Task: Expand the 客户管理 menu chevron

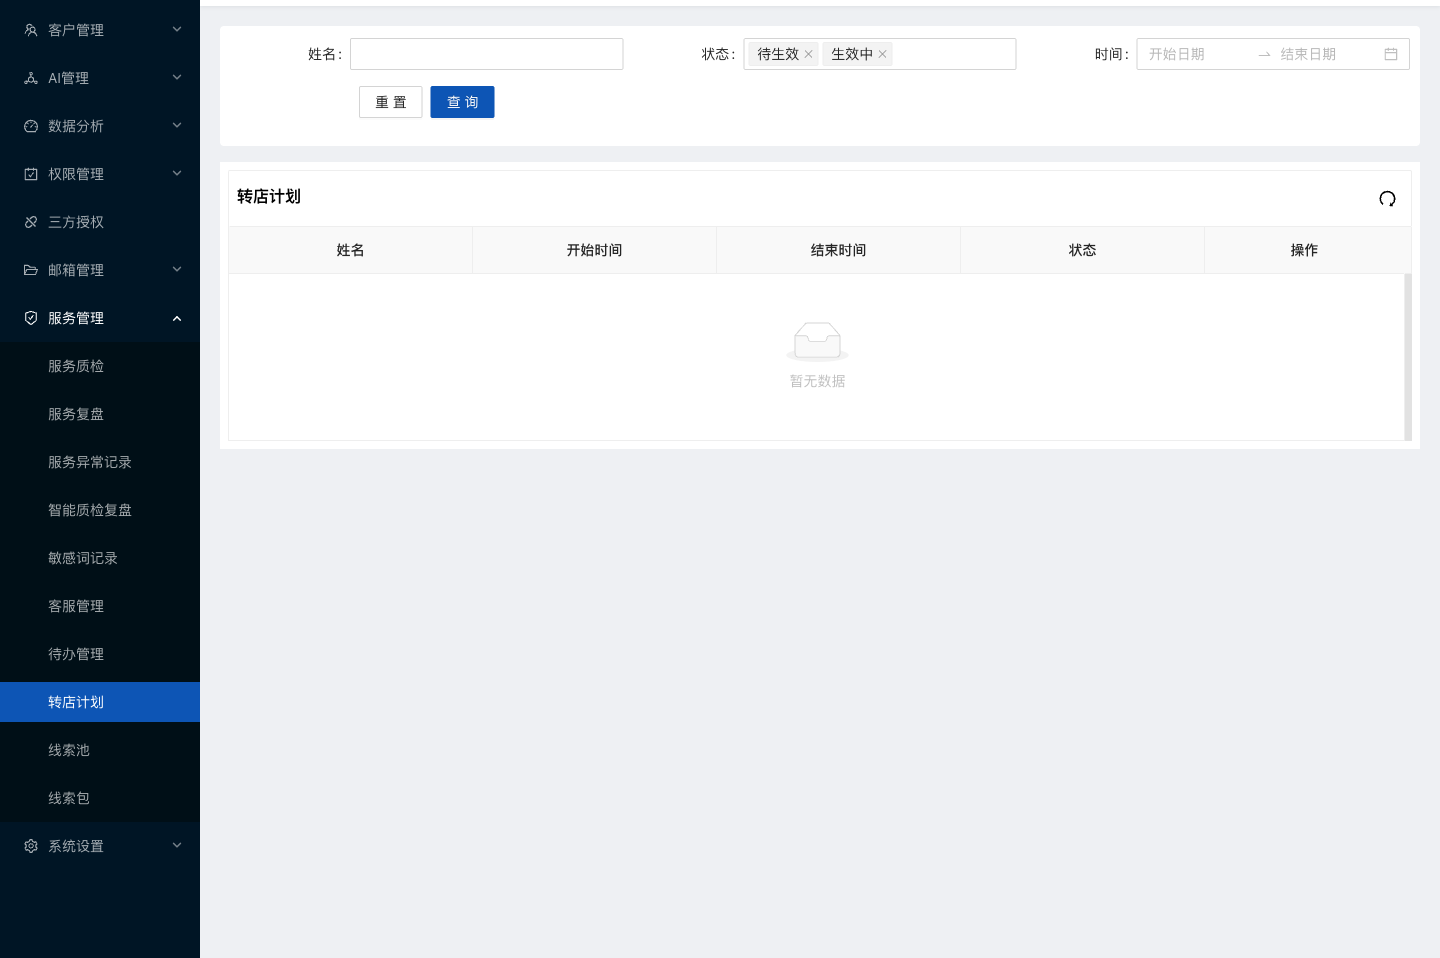Action: point(177,30)
